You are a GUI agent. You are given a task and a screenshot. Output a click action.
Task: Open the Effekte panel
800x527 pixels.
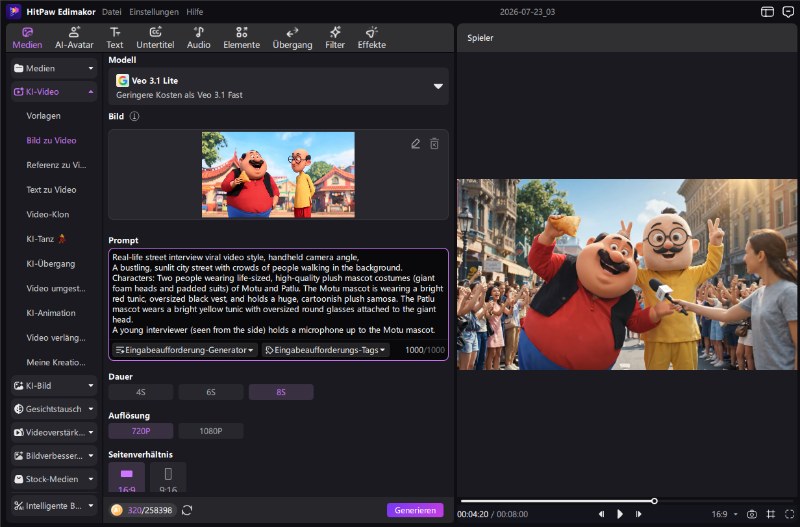(371, 38)
